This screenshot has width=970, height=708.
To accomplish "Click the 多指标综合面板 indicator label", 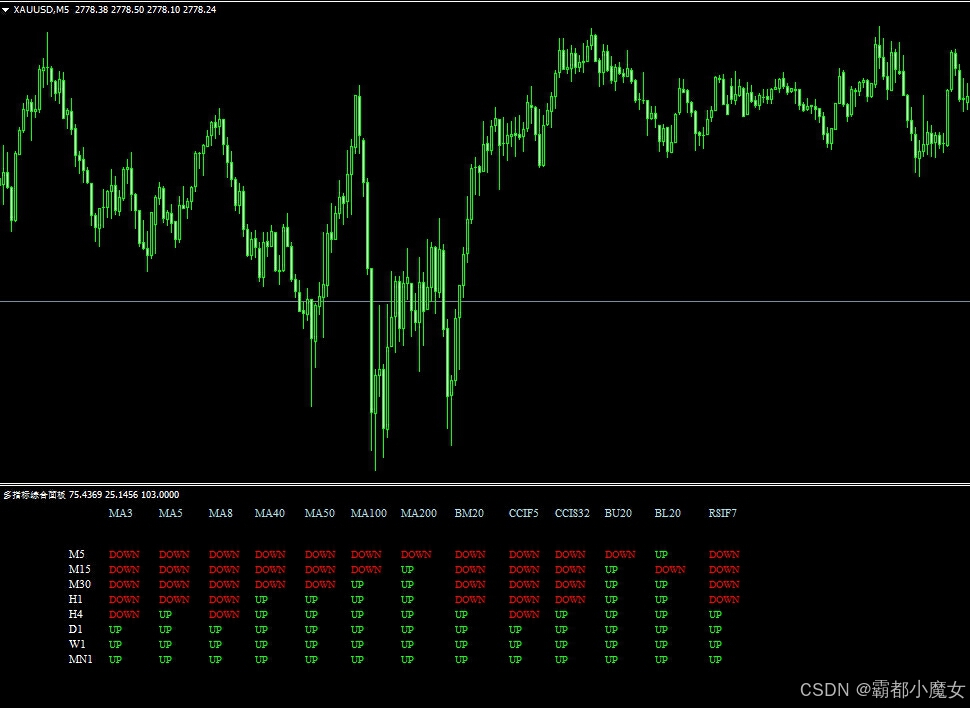I will [35, 494].
